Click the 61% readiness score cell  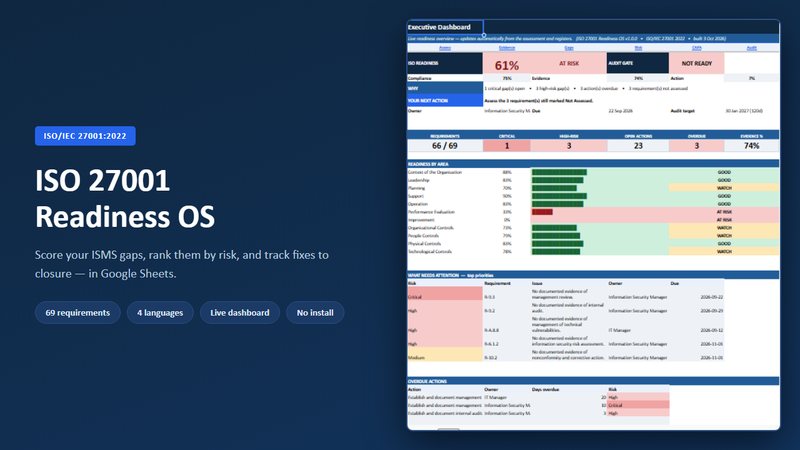tap(507, 65)
